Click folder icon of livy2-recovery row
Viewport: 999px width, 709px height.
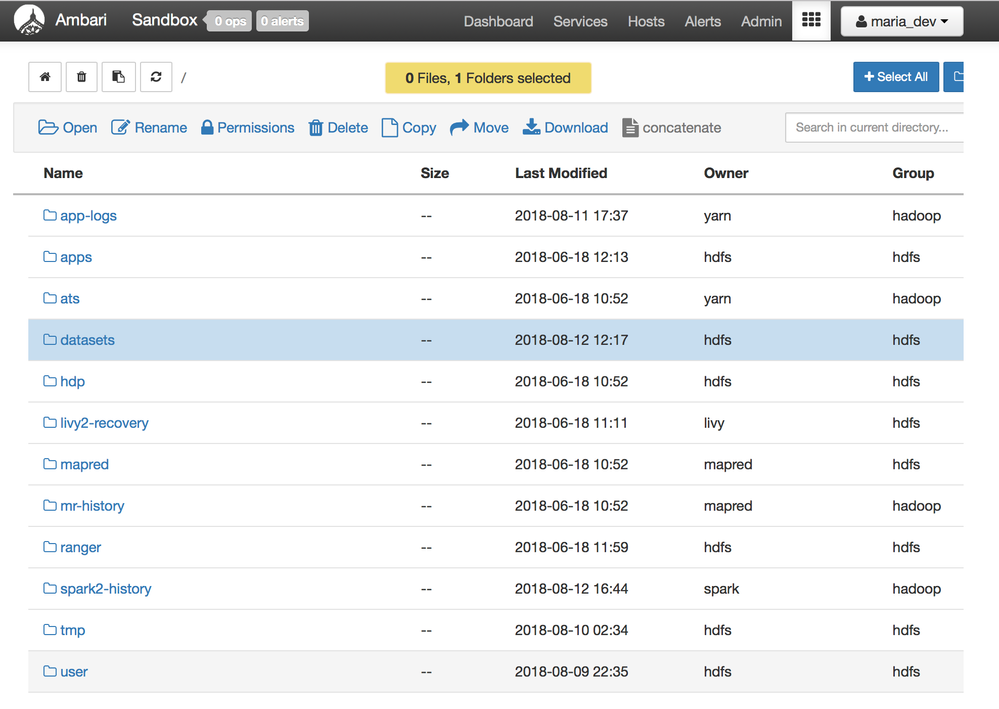tap(50, 422)
